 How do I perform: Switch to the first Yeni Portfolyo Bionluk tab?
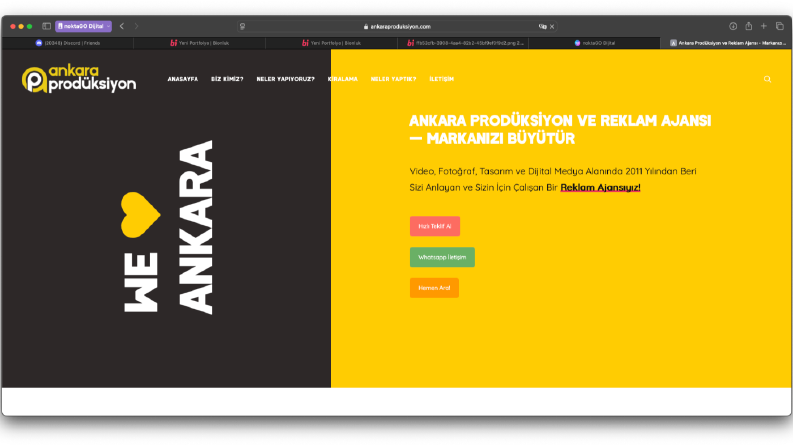point(199,43)
